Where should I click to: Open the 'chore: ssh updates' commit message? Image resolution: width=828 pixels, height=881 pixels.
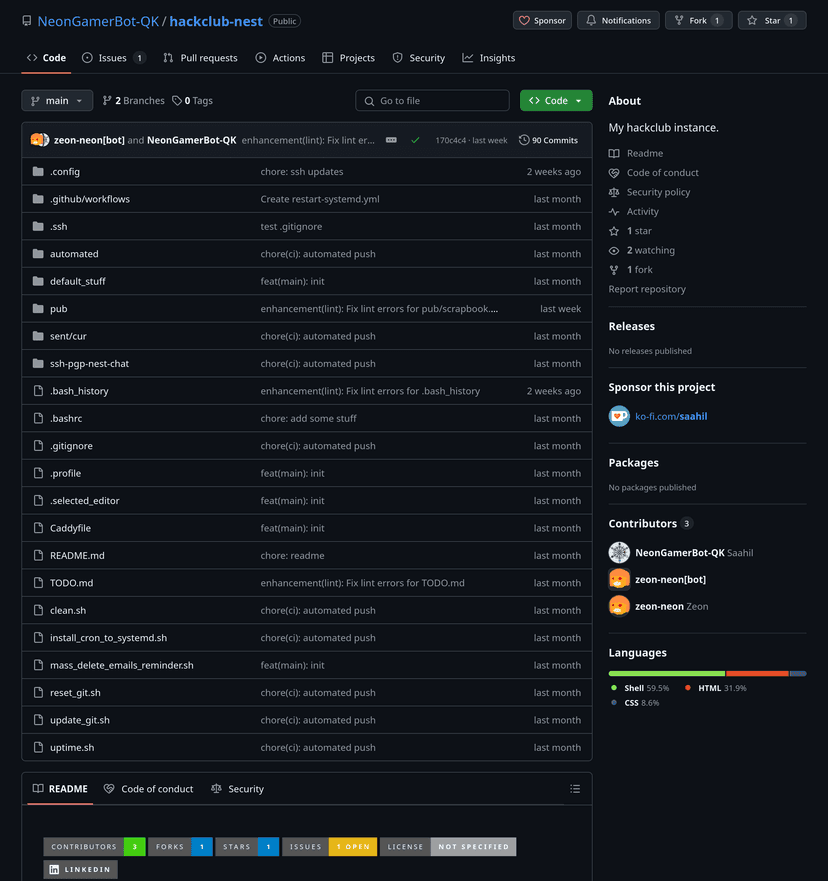(x=302, y=171)
